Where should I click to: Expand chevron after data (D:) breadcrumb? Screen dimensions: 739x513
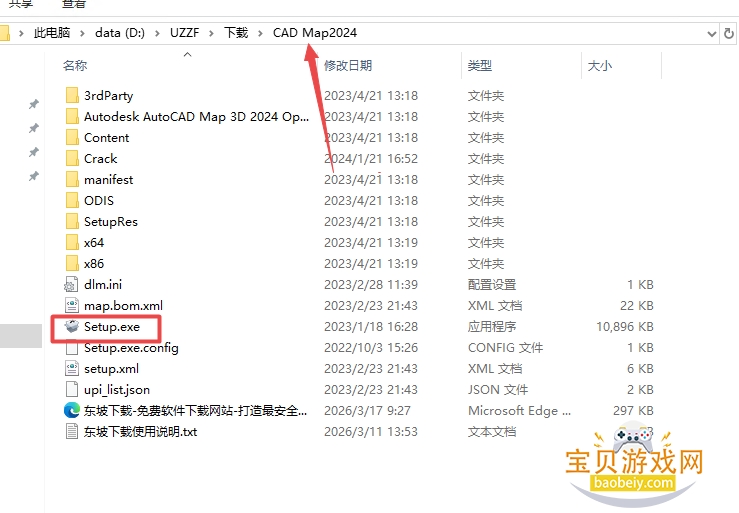(157, 33)
